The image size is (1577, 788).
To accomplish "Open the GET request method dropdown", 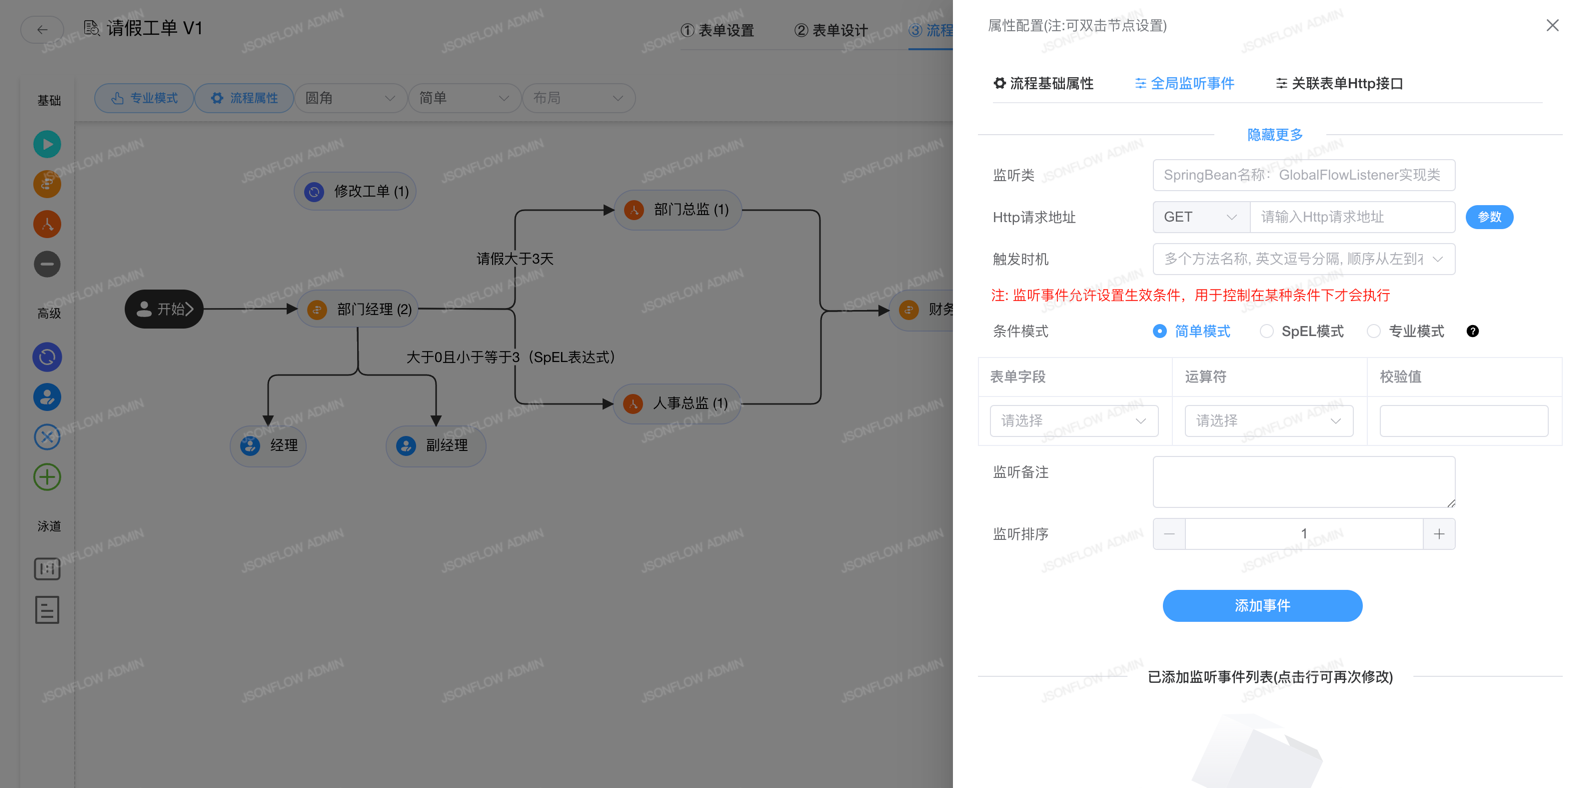I will (x=1200, y=217).
